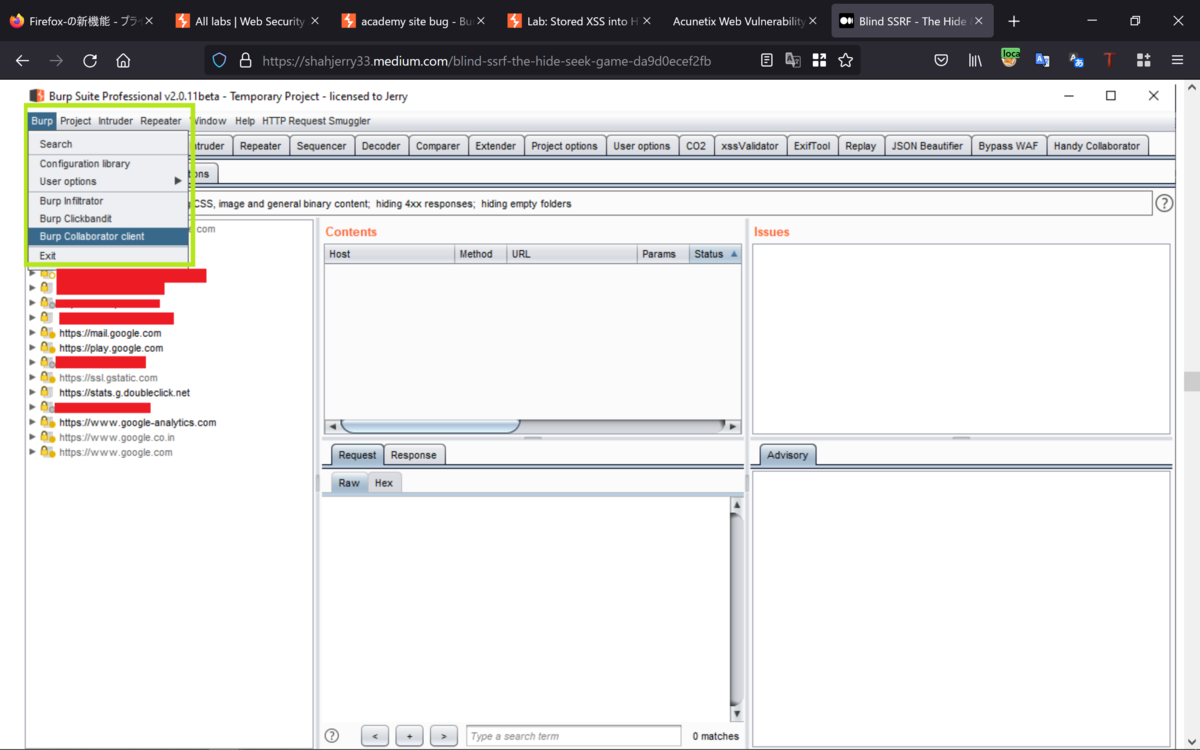The height and width of the screenshot is (750, 1200).
Task: Open the HTTP Request Smuggler menu
Action: coord(316,121)
